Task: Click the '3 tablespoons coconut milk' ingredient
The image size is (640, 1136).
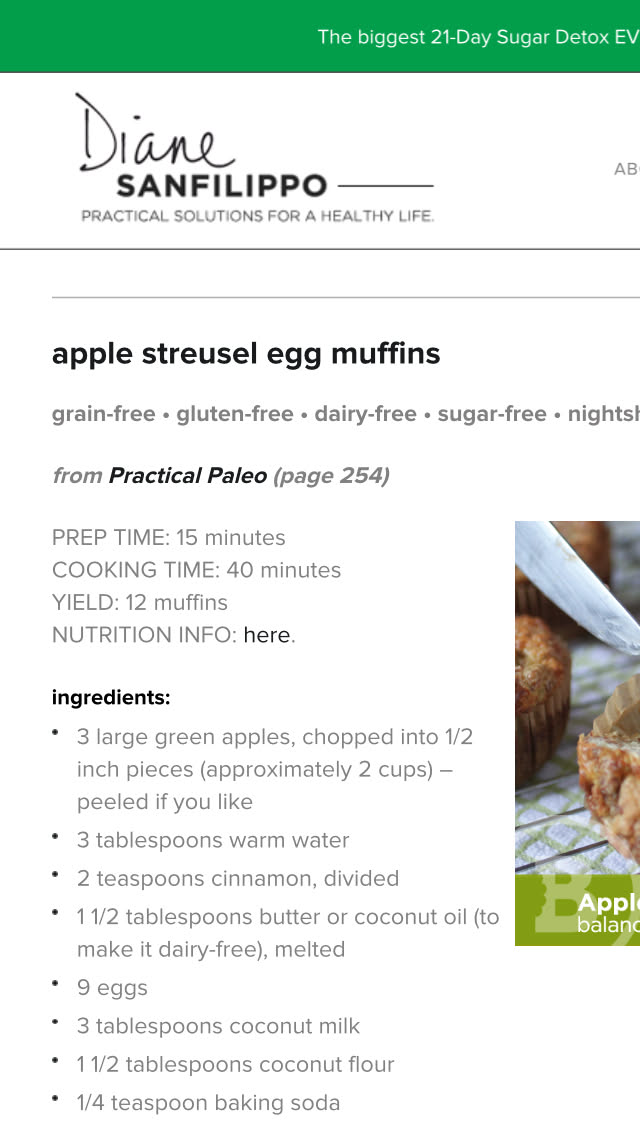Action: (218, 1026)
